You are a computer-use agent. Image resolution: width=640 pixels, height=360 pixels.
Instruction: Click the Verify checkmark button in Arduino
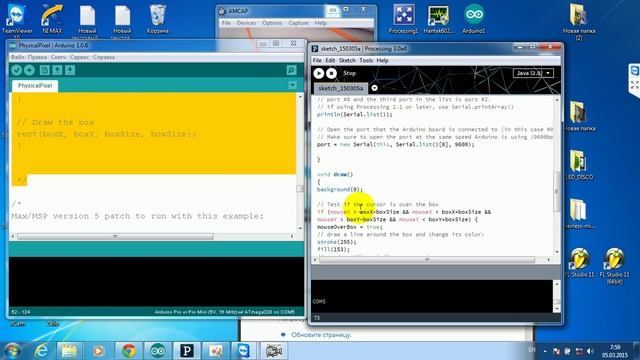click(x=16, y=70)
